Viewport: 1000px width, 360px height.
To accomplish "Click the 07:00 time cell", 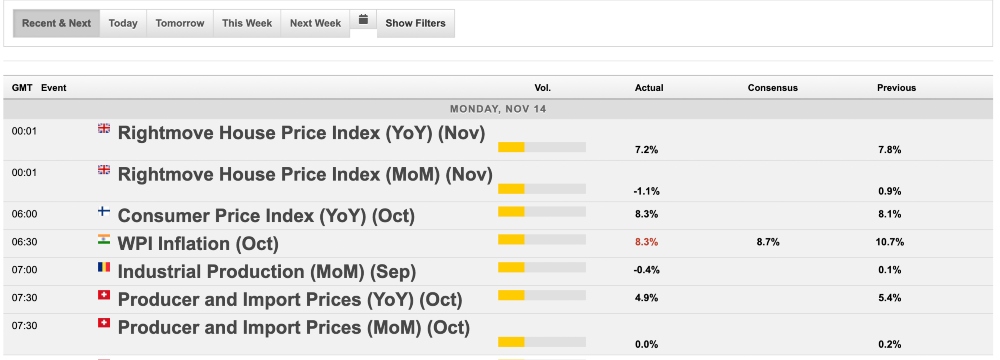I will click(24, 270).
